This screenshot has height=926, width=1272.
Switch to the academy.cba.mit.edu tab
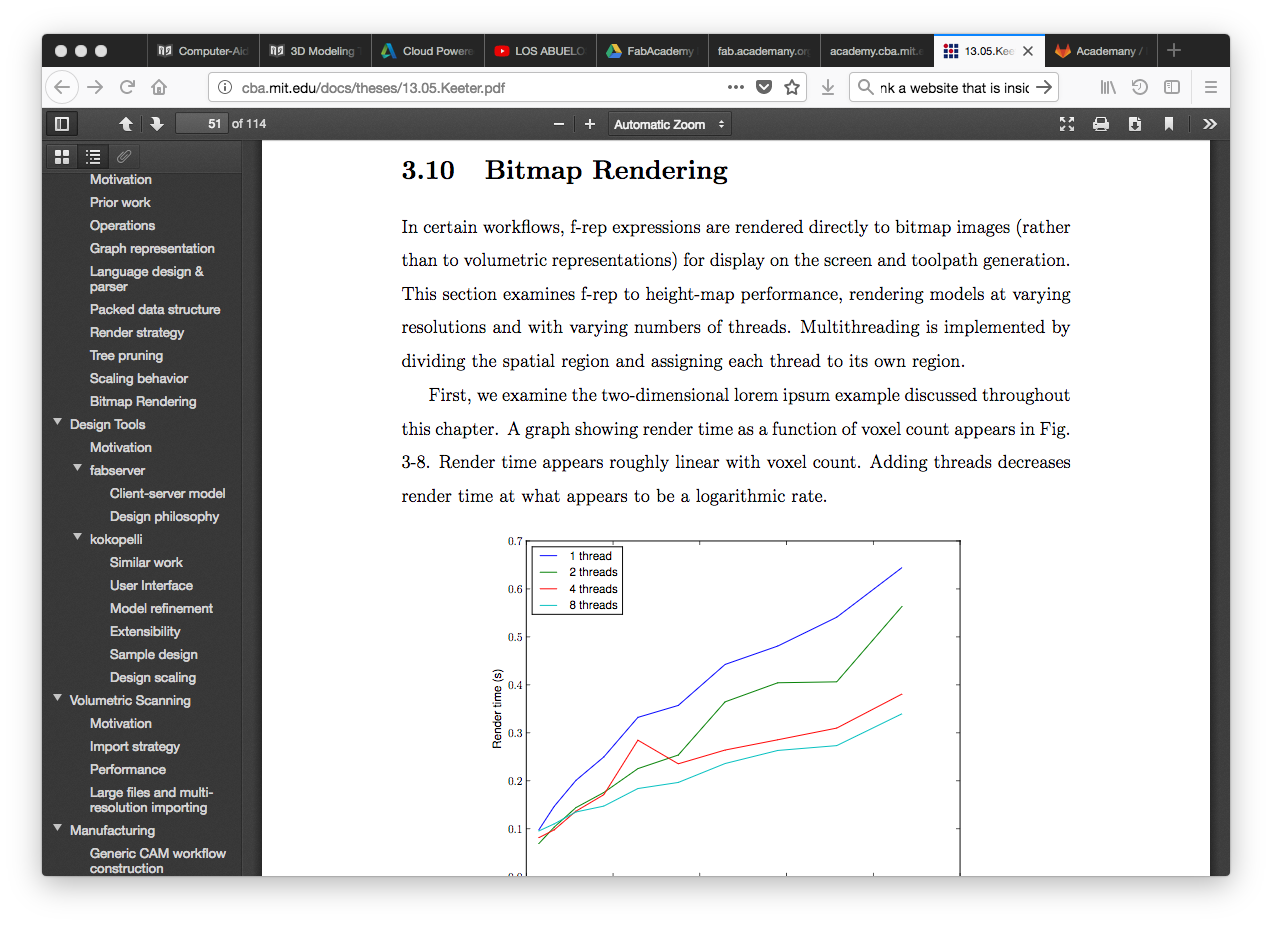tap(876, 51)
